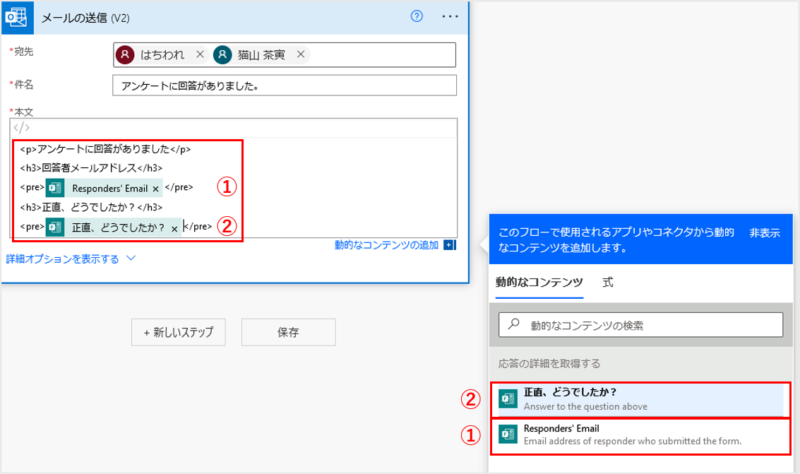Viewport: 800px width, 474px height.
Task: Select 正直、どうでしたか？ dynamic content item
Action: (x=640, y=399)
